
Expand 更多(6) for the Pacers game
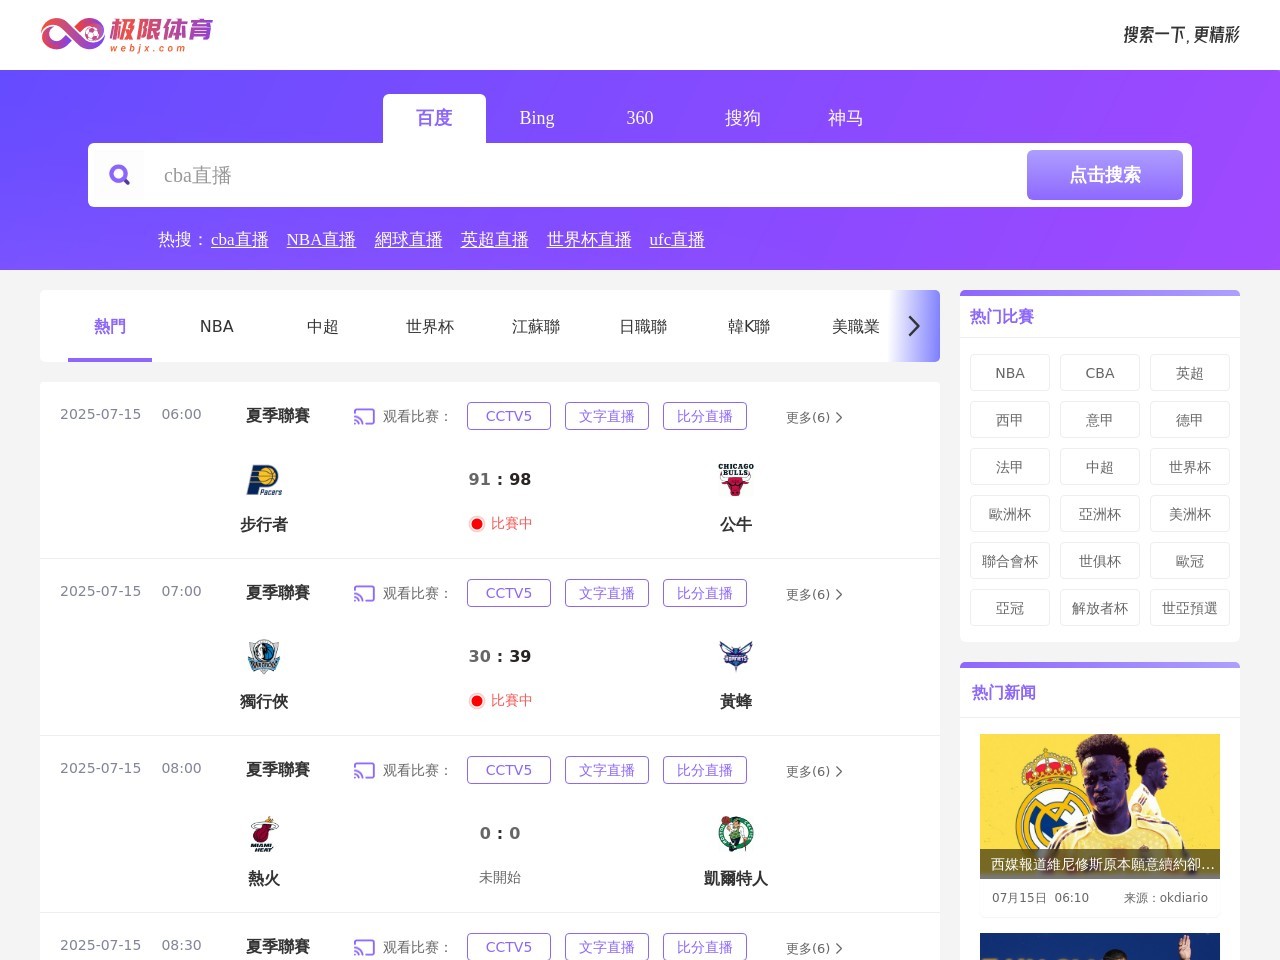pos(813,417)
